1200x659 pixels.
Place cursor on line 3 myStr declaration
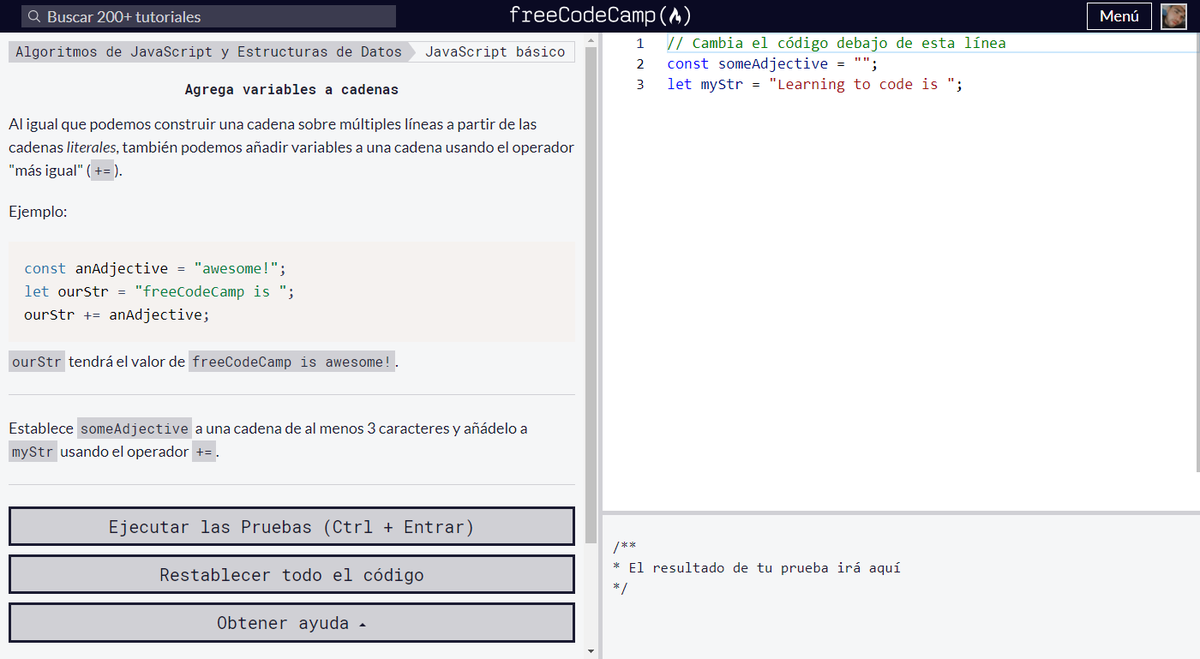tap(815, 84)
